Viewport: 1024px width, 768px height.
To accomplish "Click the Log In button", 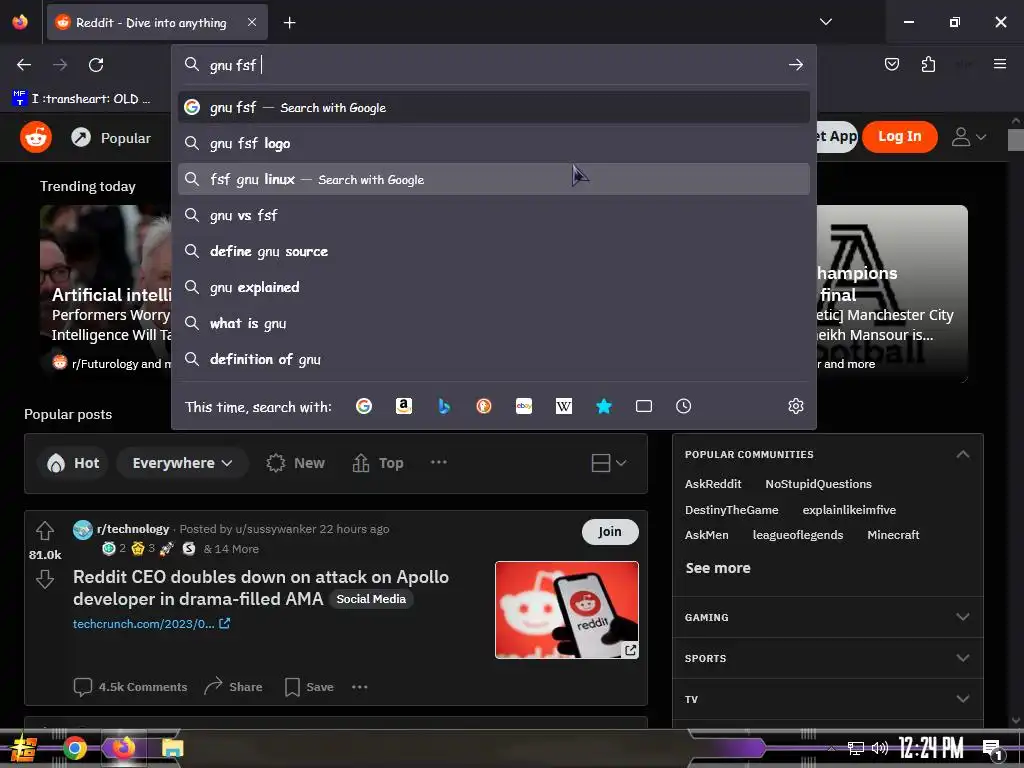I will (x=899, y=136).
